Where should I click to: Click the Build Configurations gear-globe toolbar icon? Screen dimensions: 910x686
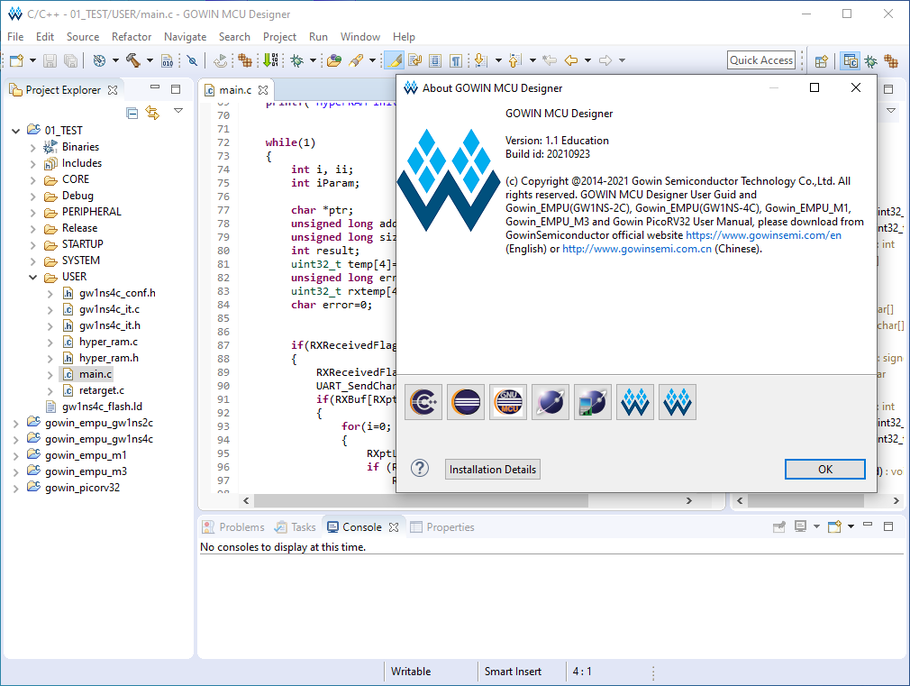99,60
